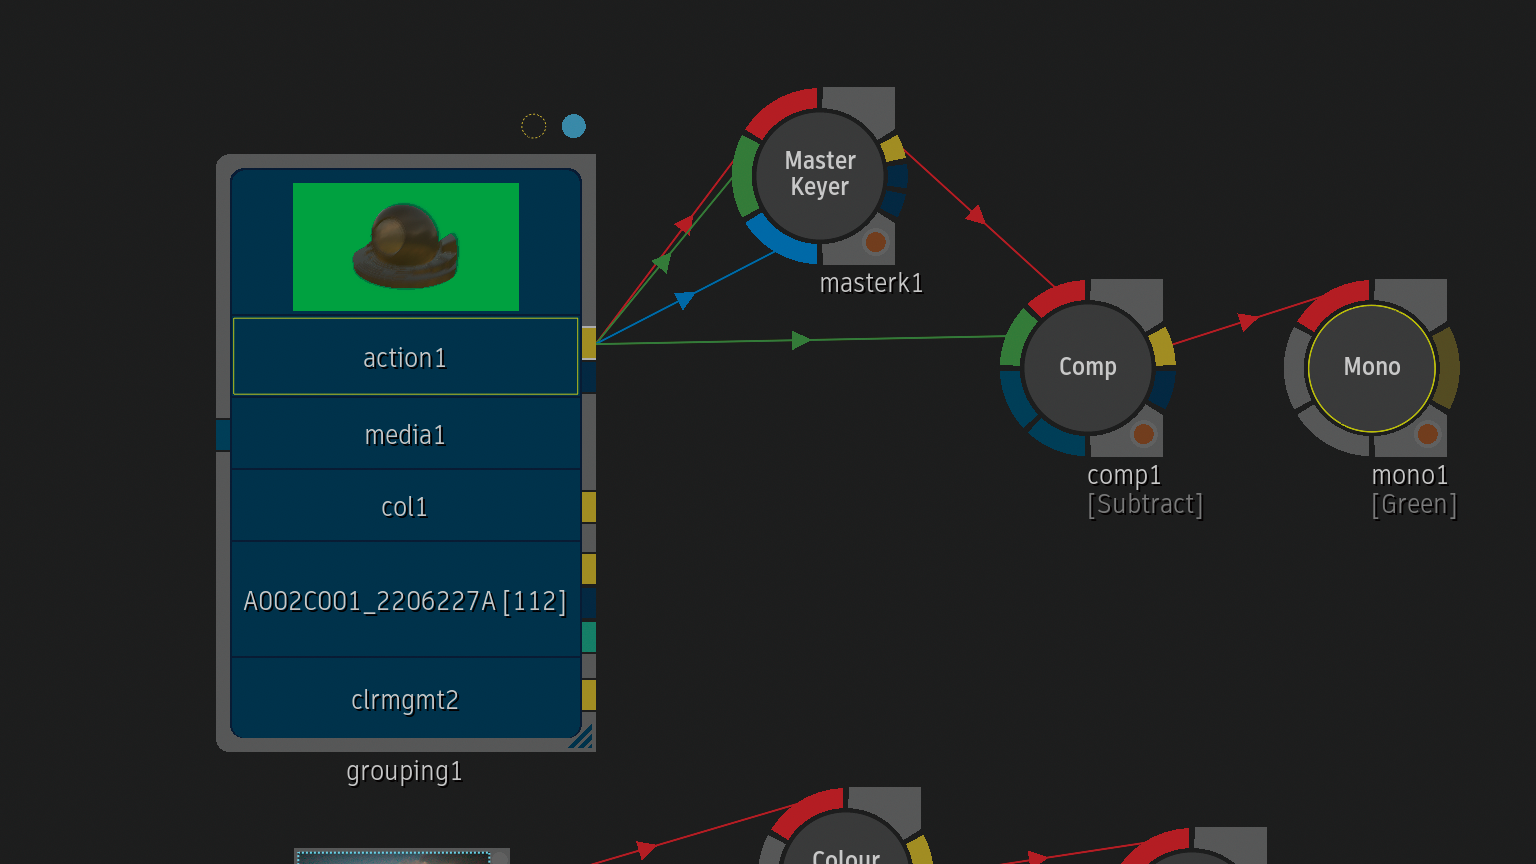Click the Comp node's red input tab
The width and height of the screenshot is (1536, 864).
click(x=1058, y=297)
